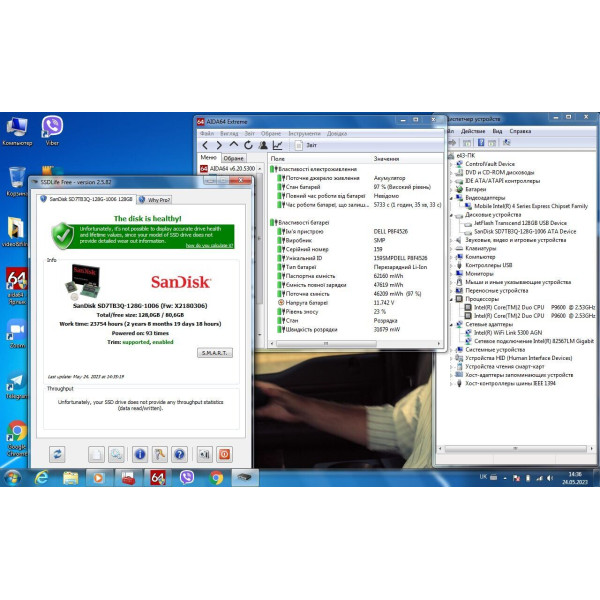
Task: Open Файл menu in AIDA64
Action: (207, 134)
